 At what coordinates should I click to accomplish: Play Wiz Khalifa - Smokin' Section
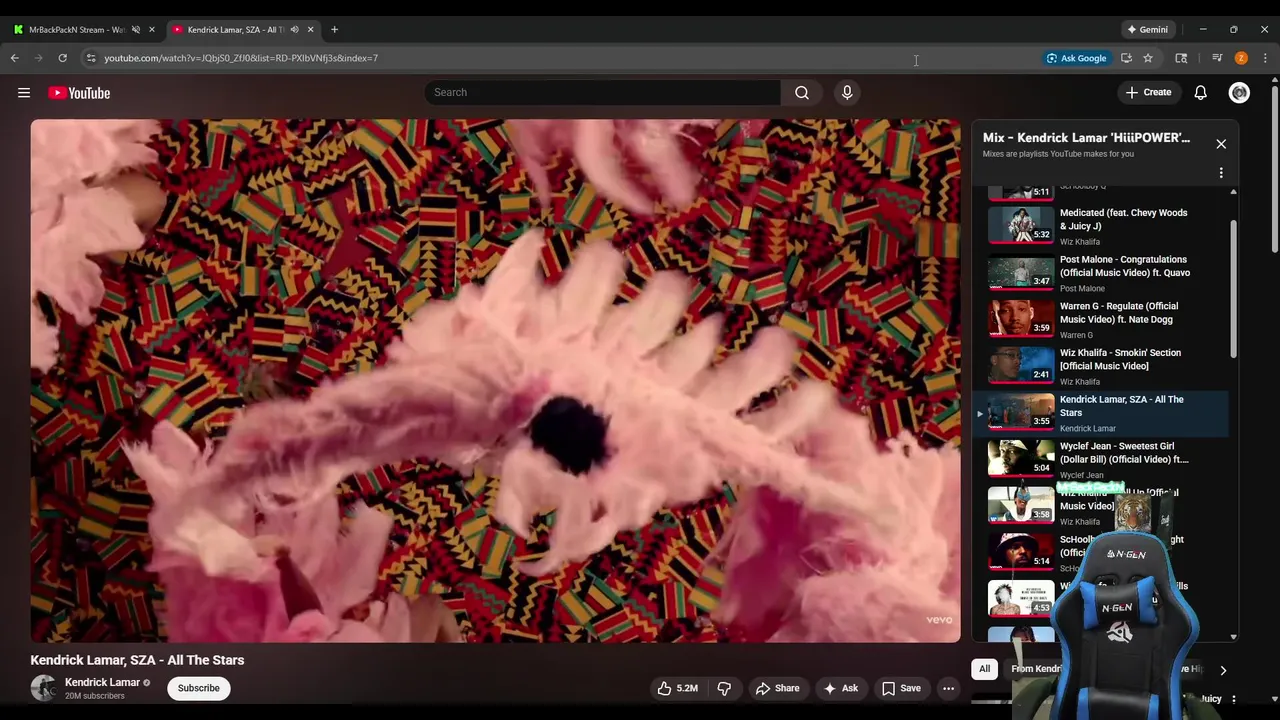[1102, 366]
